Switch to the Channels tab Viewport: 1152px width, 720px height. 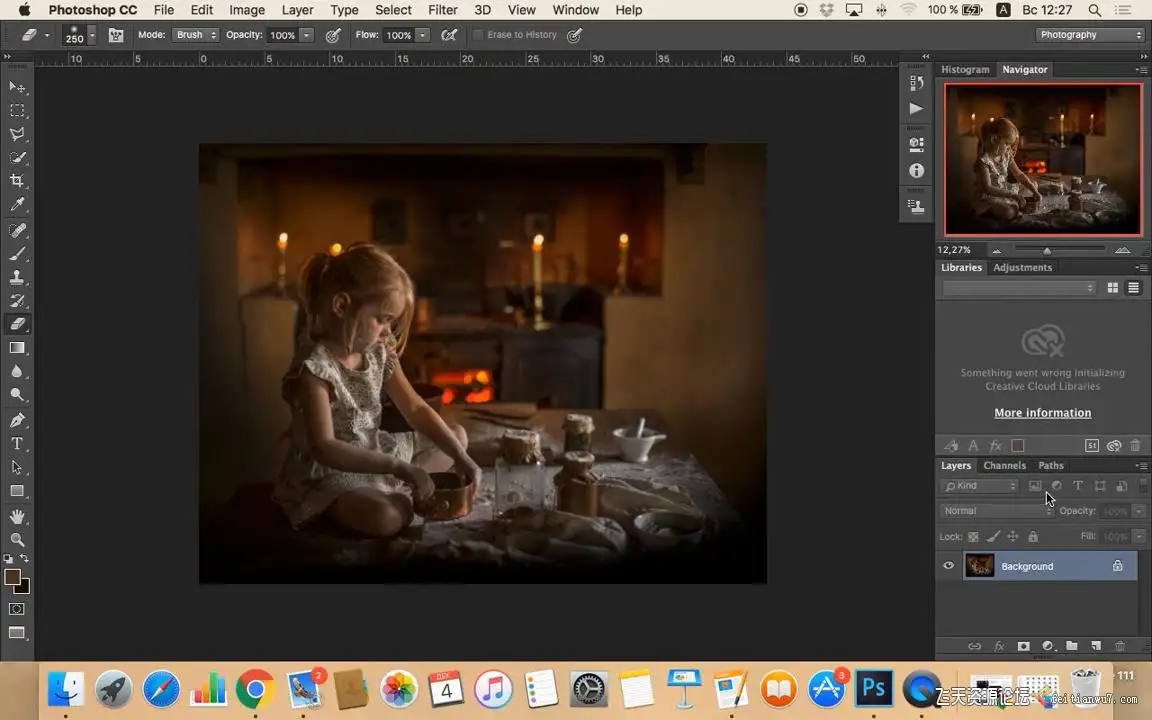tap(1004, 466)
